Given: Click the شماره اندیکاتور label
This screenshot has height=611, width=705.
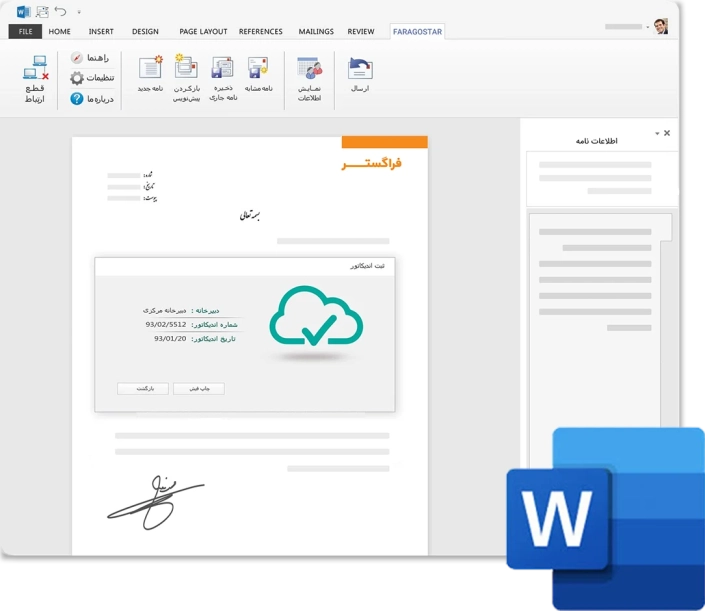Looking at the screenshot, I should tap(214, 325).
